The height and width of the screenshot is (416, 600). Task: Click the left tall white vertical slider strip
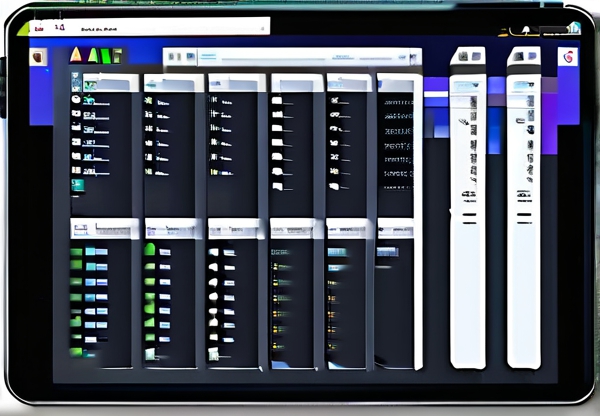(468, 220)
